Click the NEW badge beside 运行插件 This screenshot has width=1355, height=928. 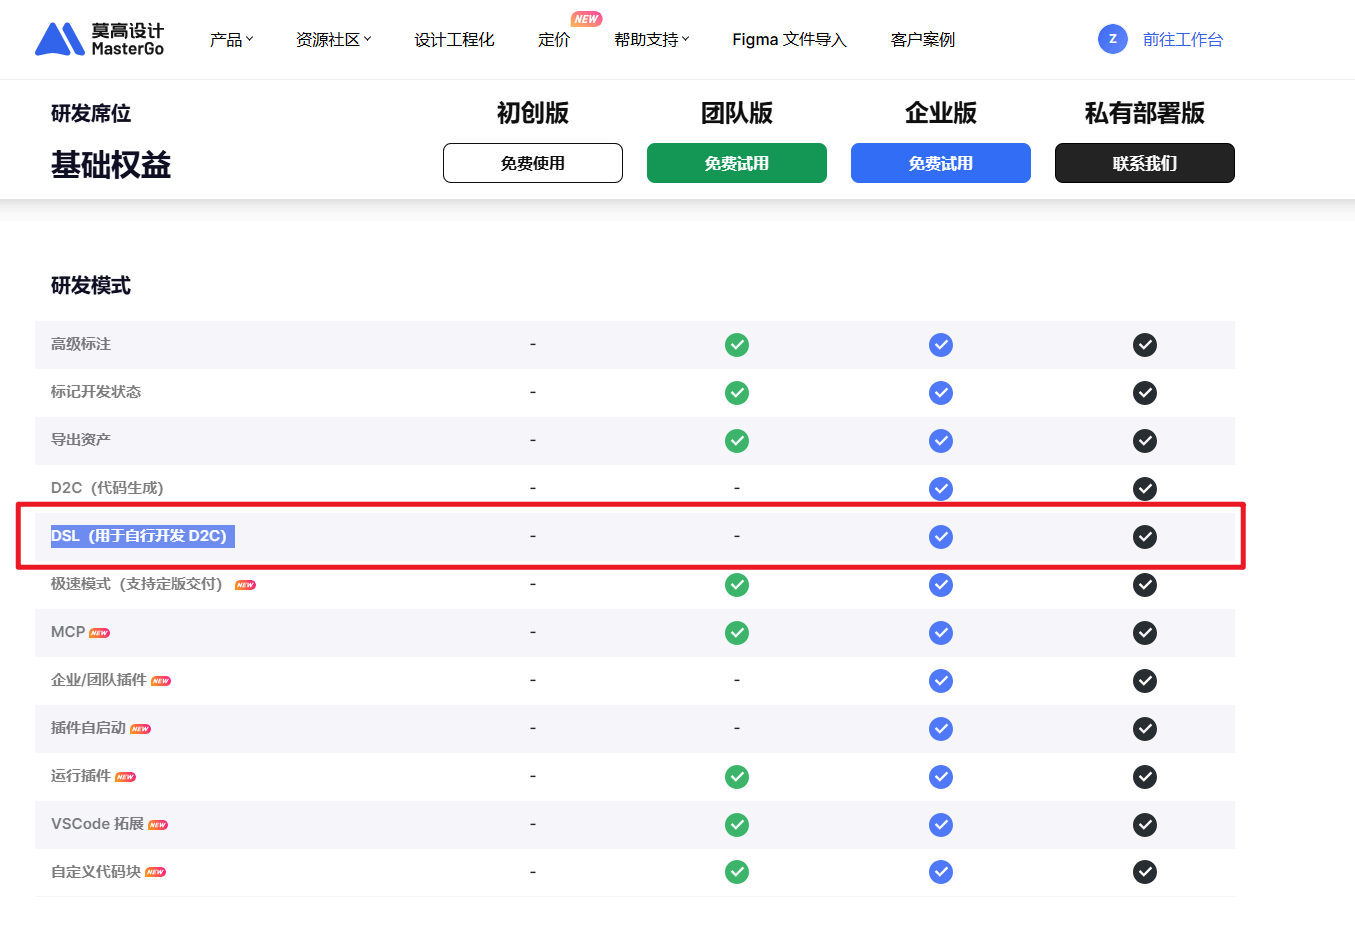[x=126, y=777]
